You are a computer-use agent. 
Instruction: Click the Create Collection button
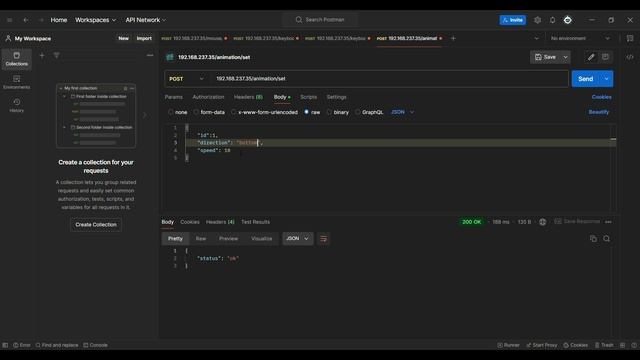[x=96, y=225]
